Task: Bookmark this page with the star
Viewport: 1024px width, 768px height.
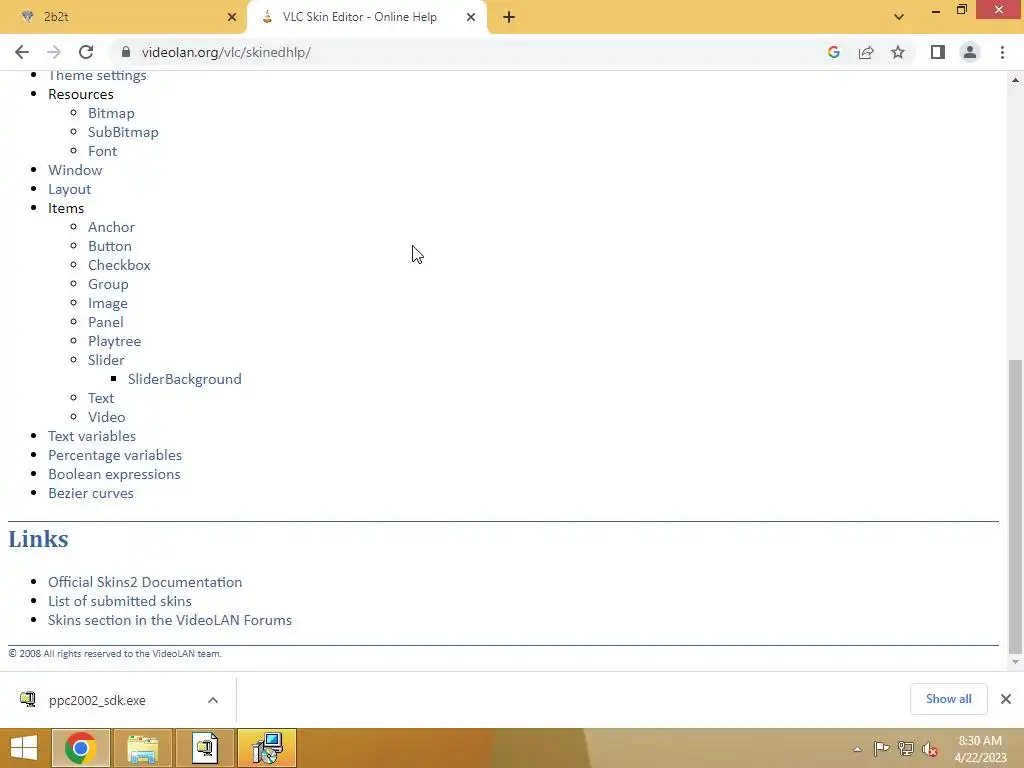Action: coord(898,52)
